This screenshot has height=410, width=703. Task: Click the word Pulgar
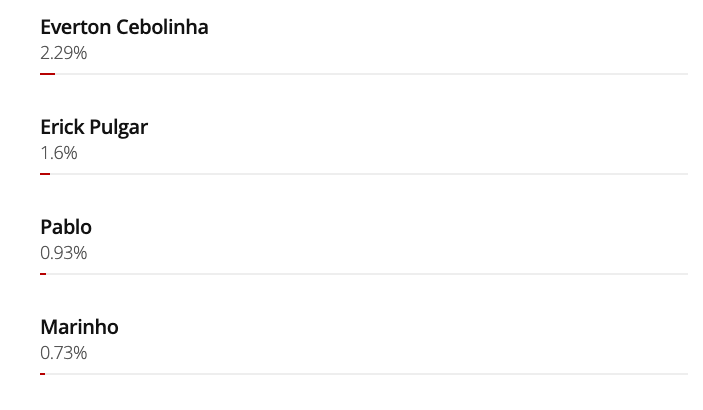tap(120, 127)
